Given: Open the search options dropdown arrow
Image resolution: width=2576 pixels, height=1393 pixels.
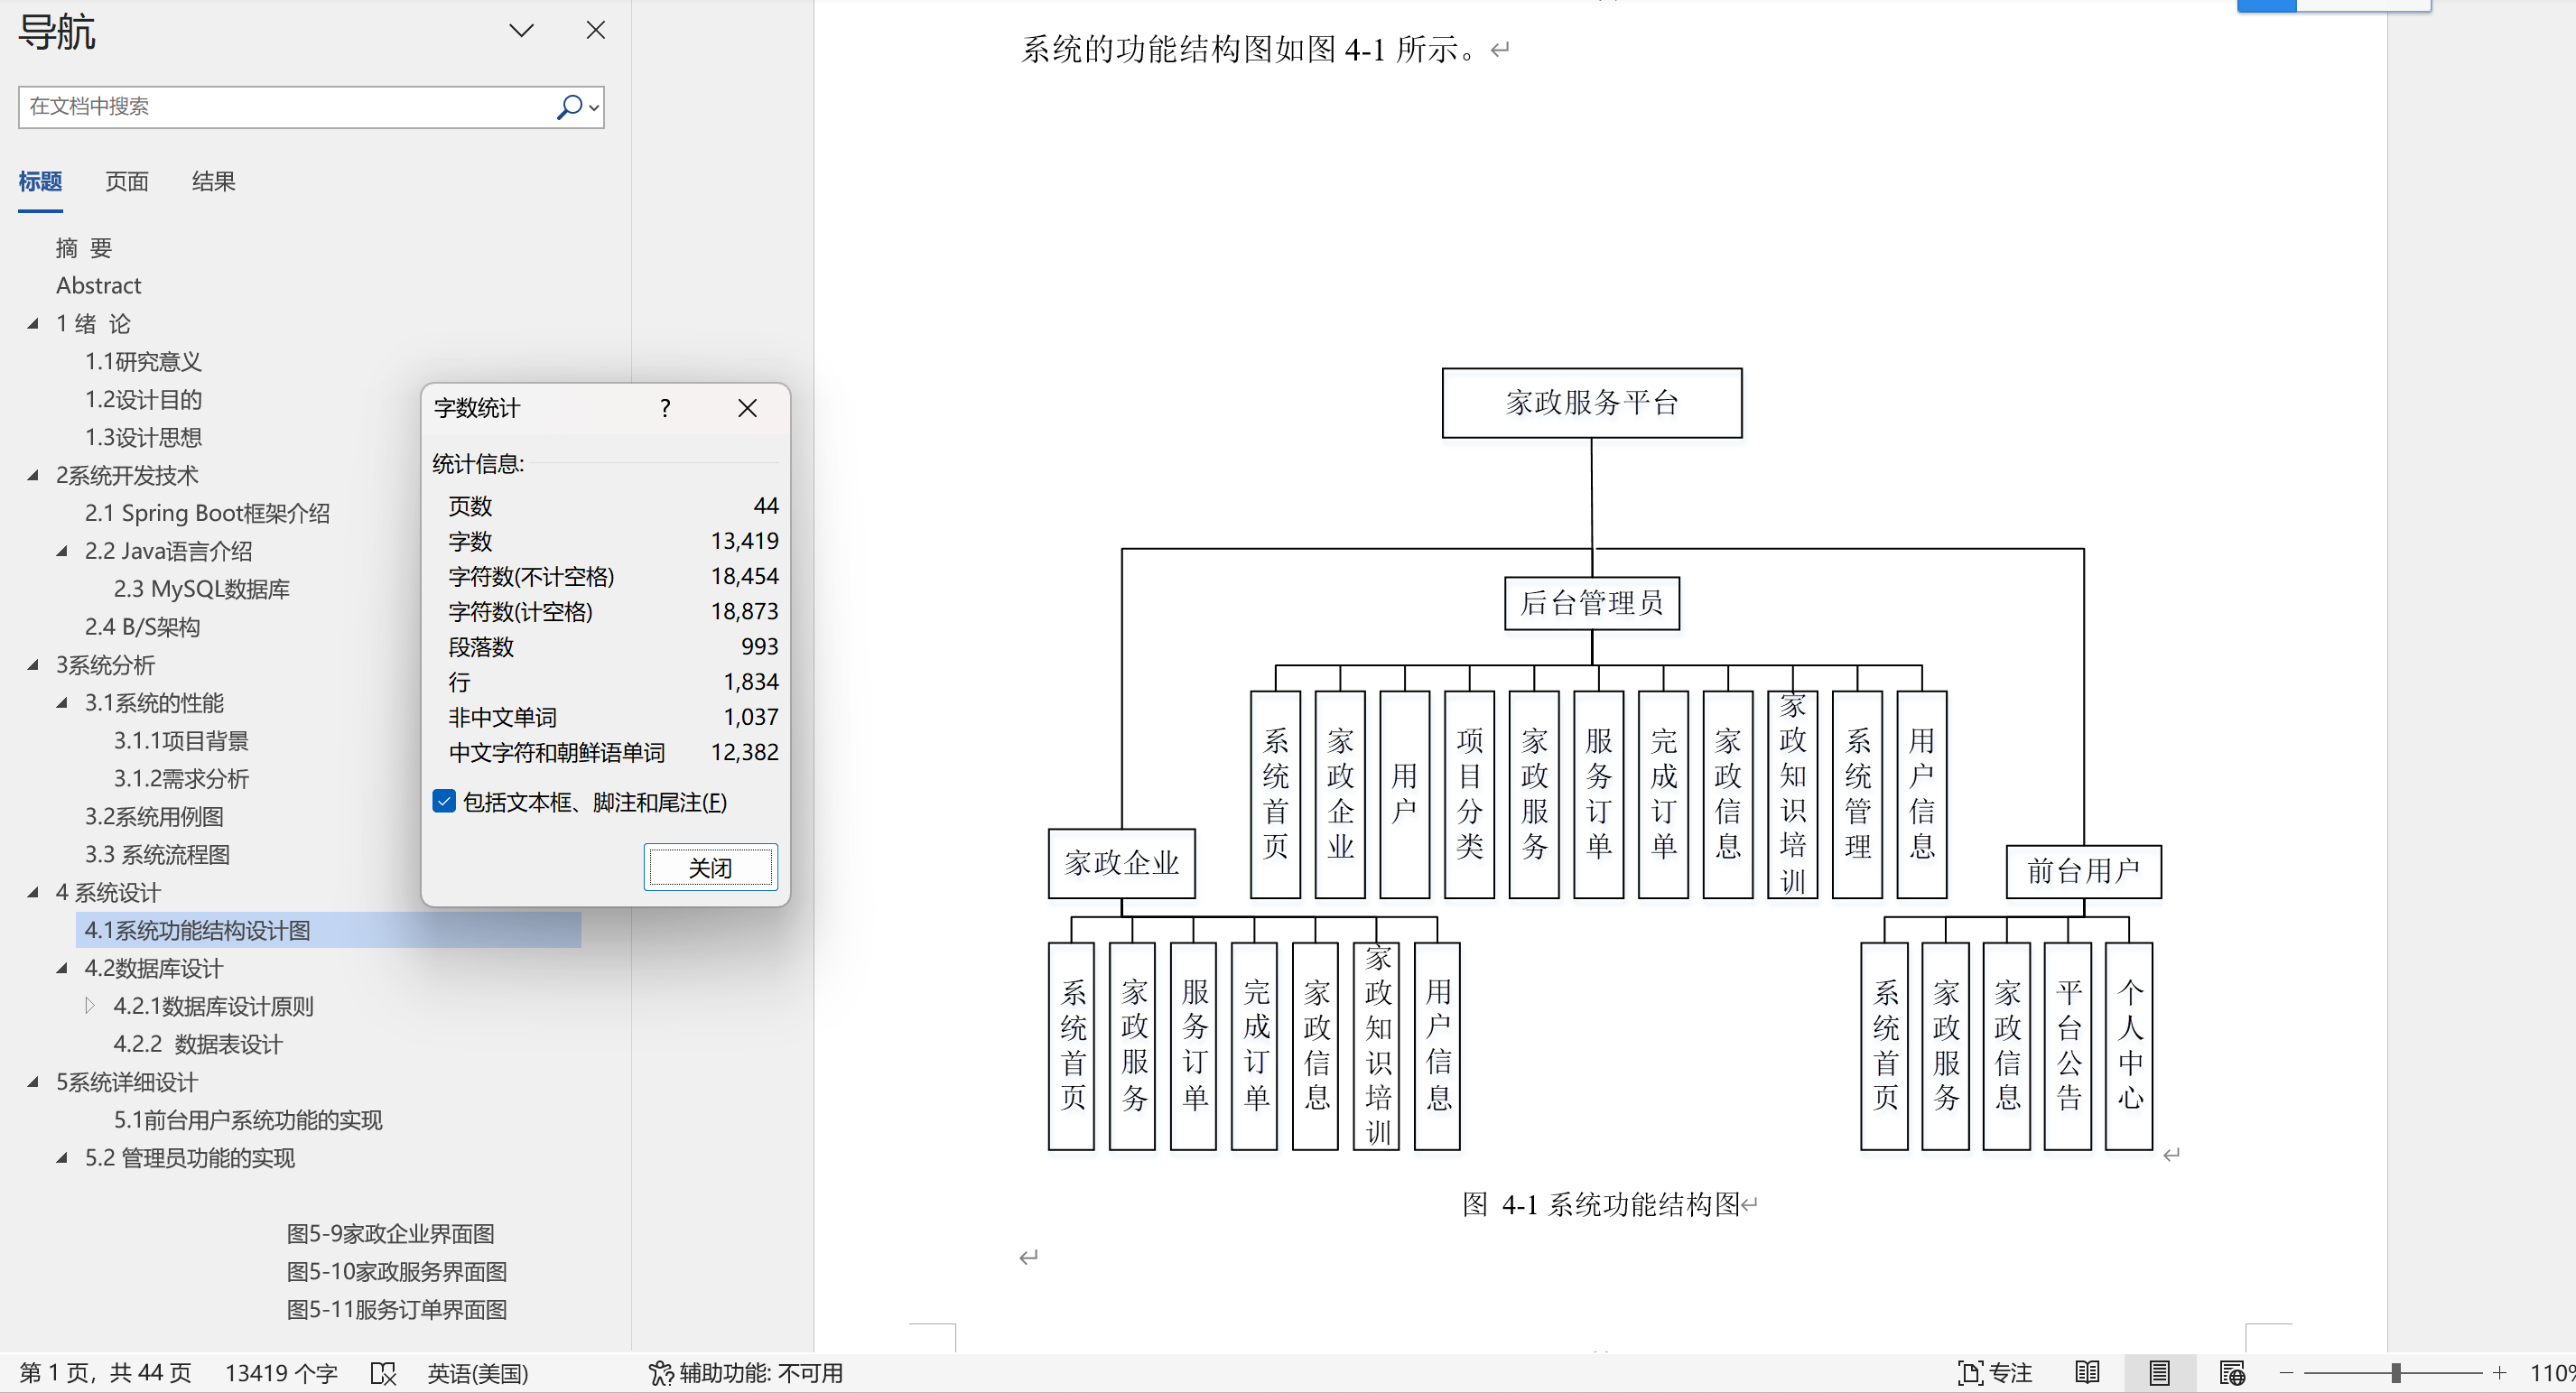Looking at the screenshot, I should tap(594, 108).
